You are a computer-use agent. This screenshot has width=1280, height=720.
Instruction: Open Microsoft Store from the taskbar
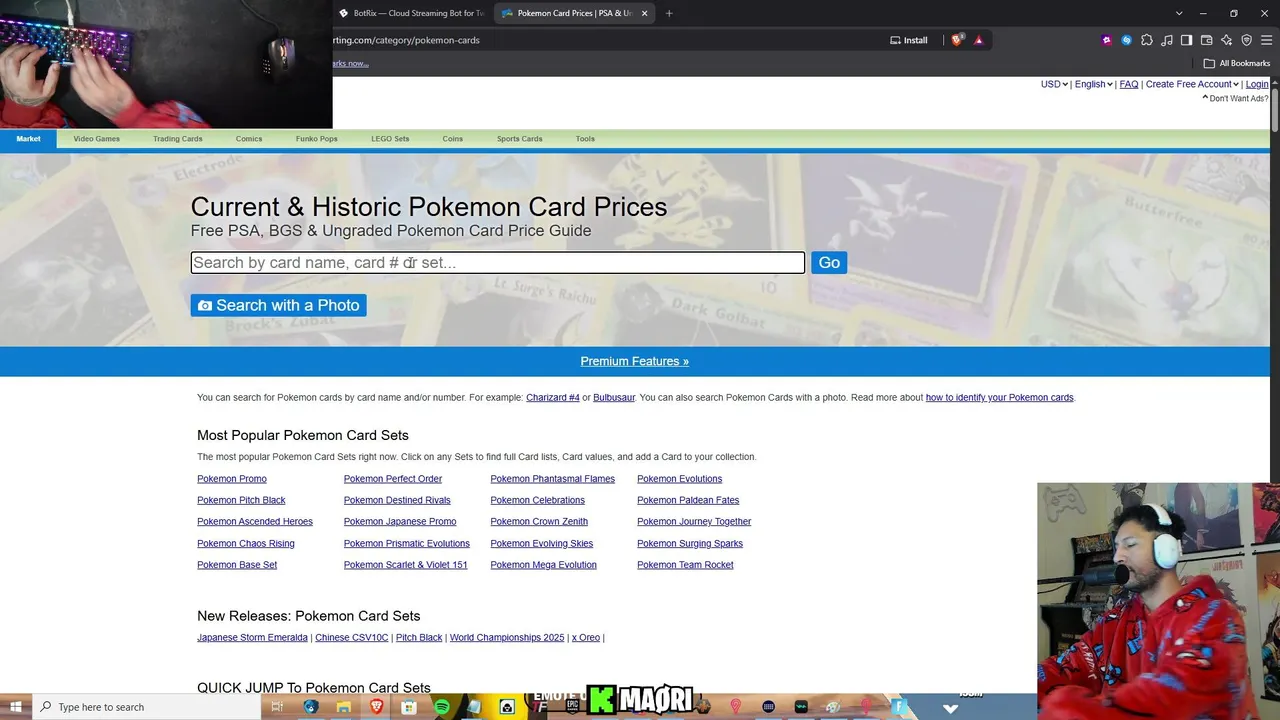click(x=409, y=707)
